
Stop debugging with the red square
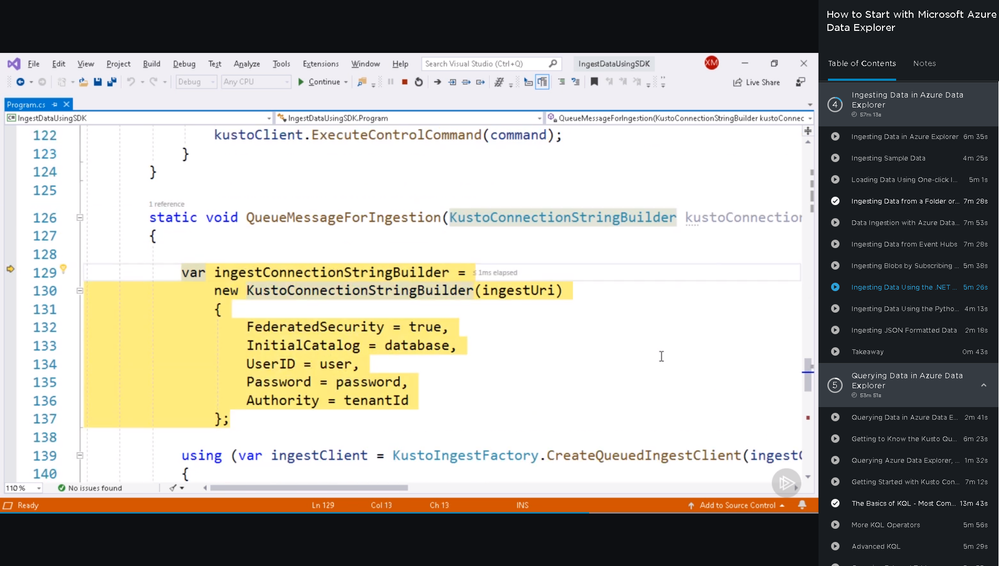[x=404, y=82]
